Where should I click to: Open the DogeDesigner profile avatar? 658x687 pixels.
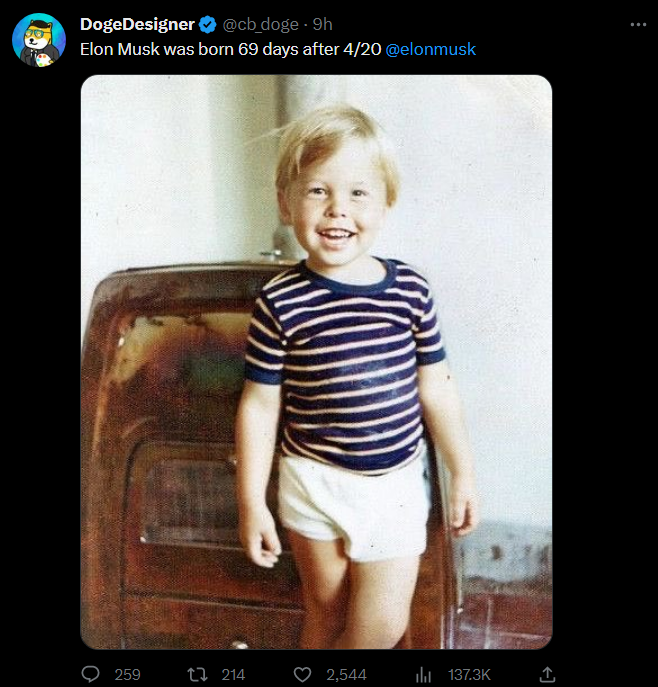(x=39, y=40)
